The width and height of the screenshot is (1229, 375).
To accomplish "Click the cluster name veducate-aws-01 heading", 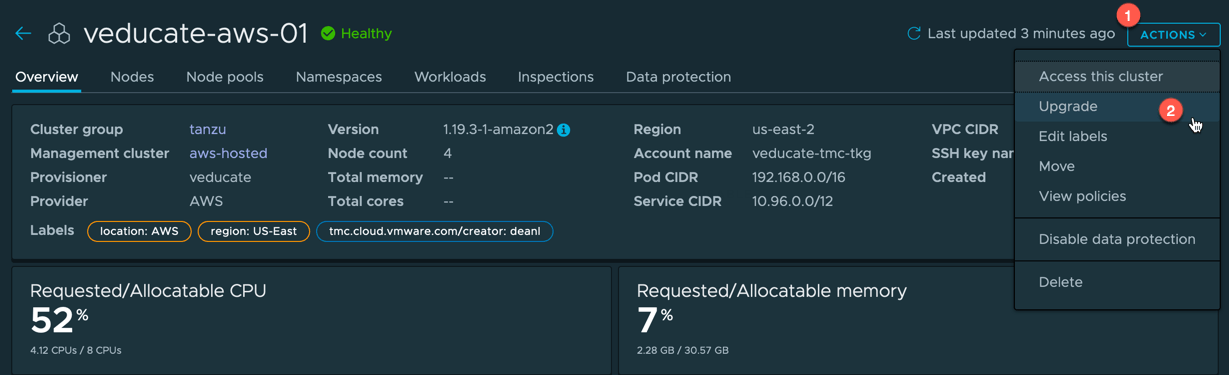I will pyautogui.click(x=196, y=34).
